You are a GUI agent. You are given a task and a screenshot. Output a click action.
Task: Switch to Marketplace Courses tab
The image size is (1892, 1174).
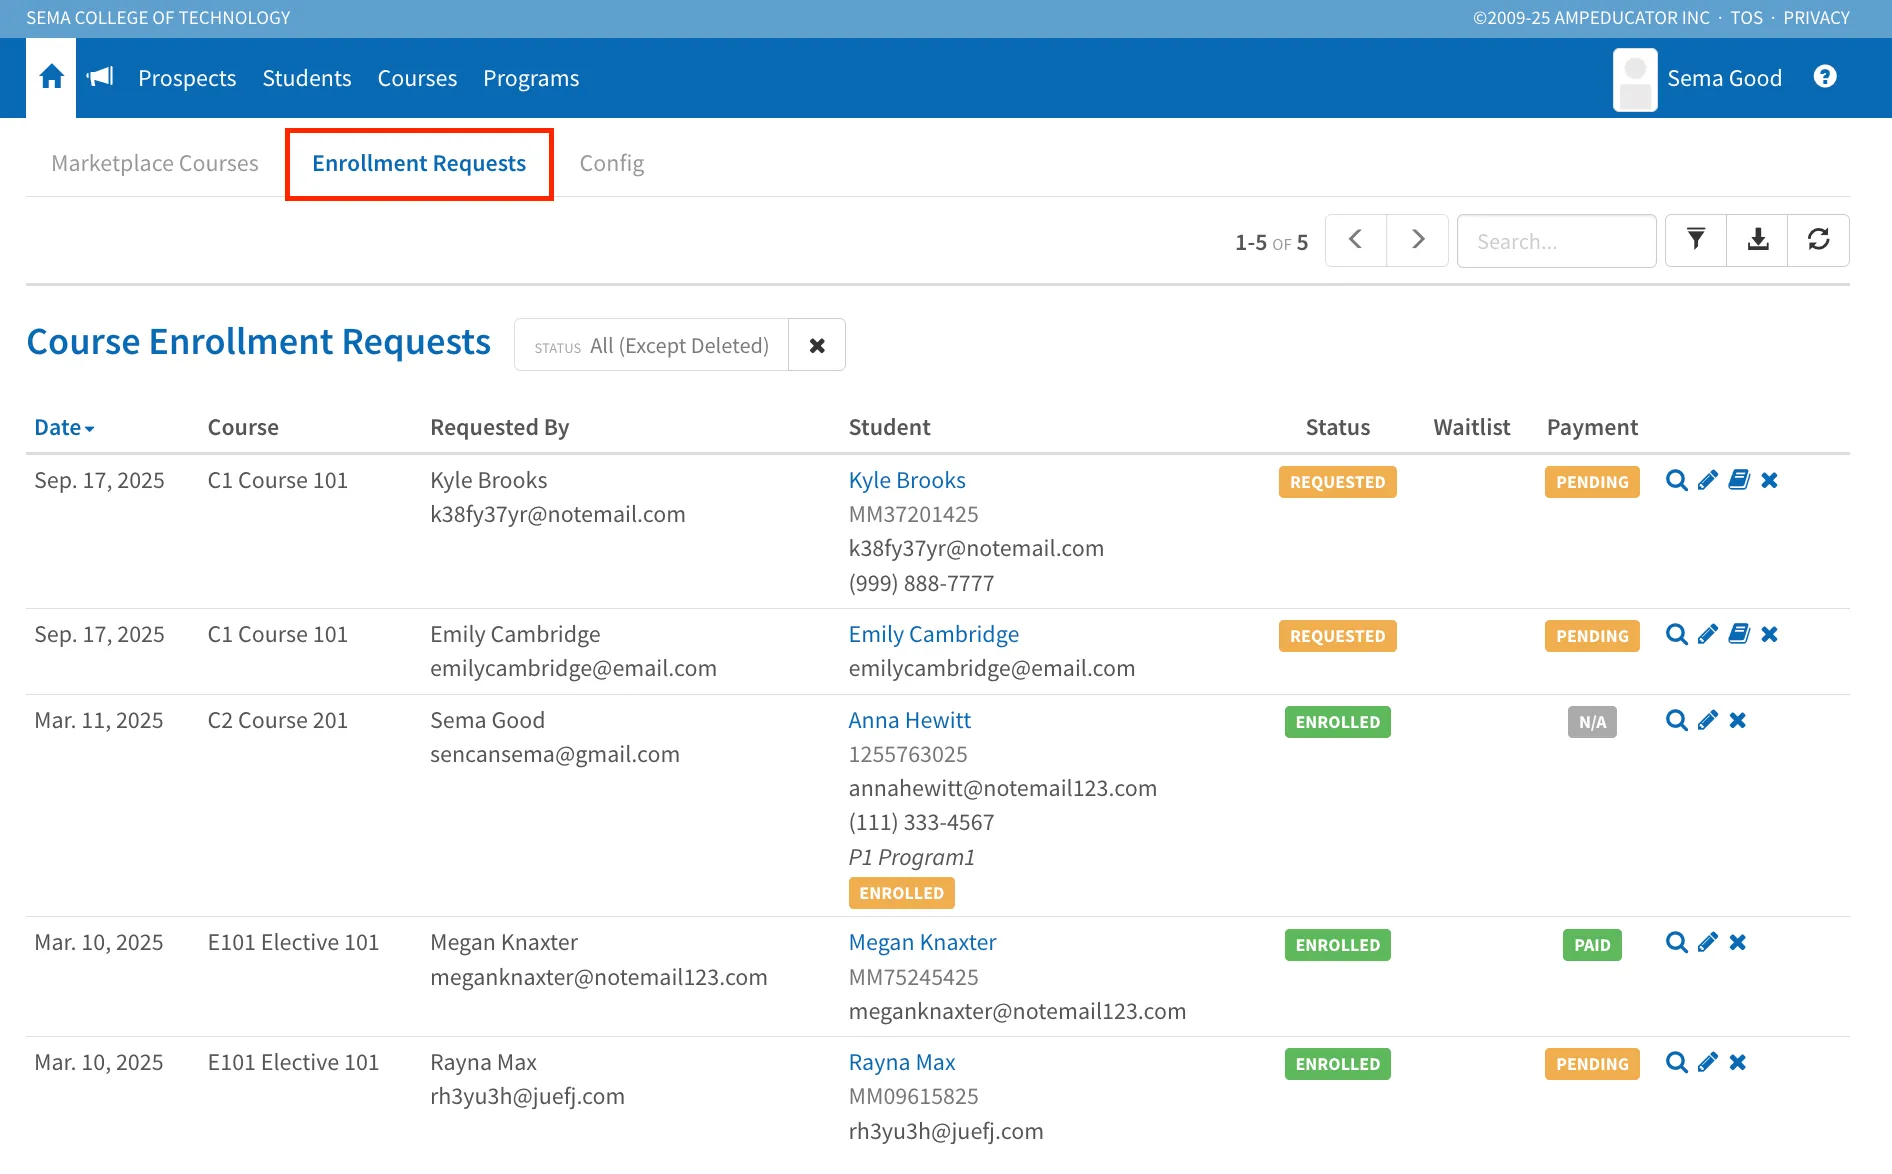(155, 163)
